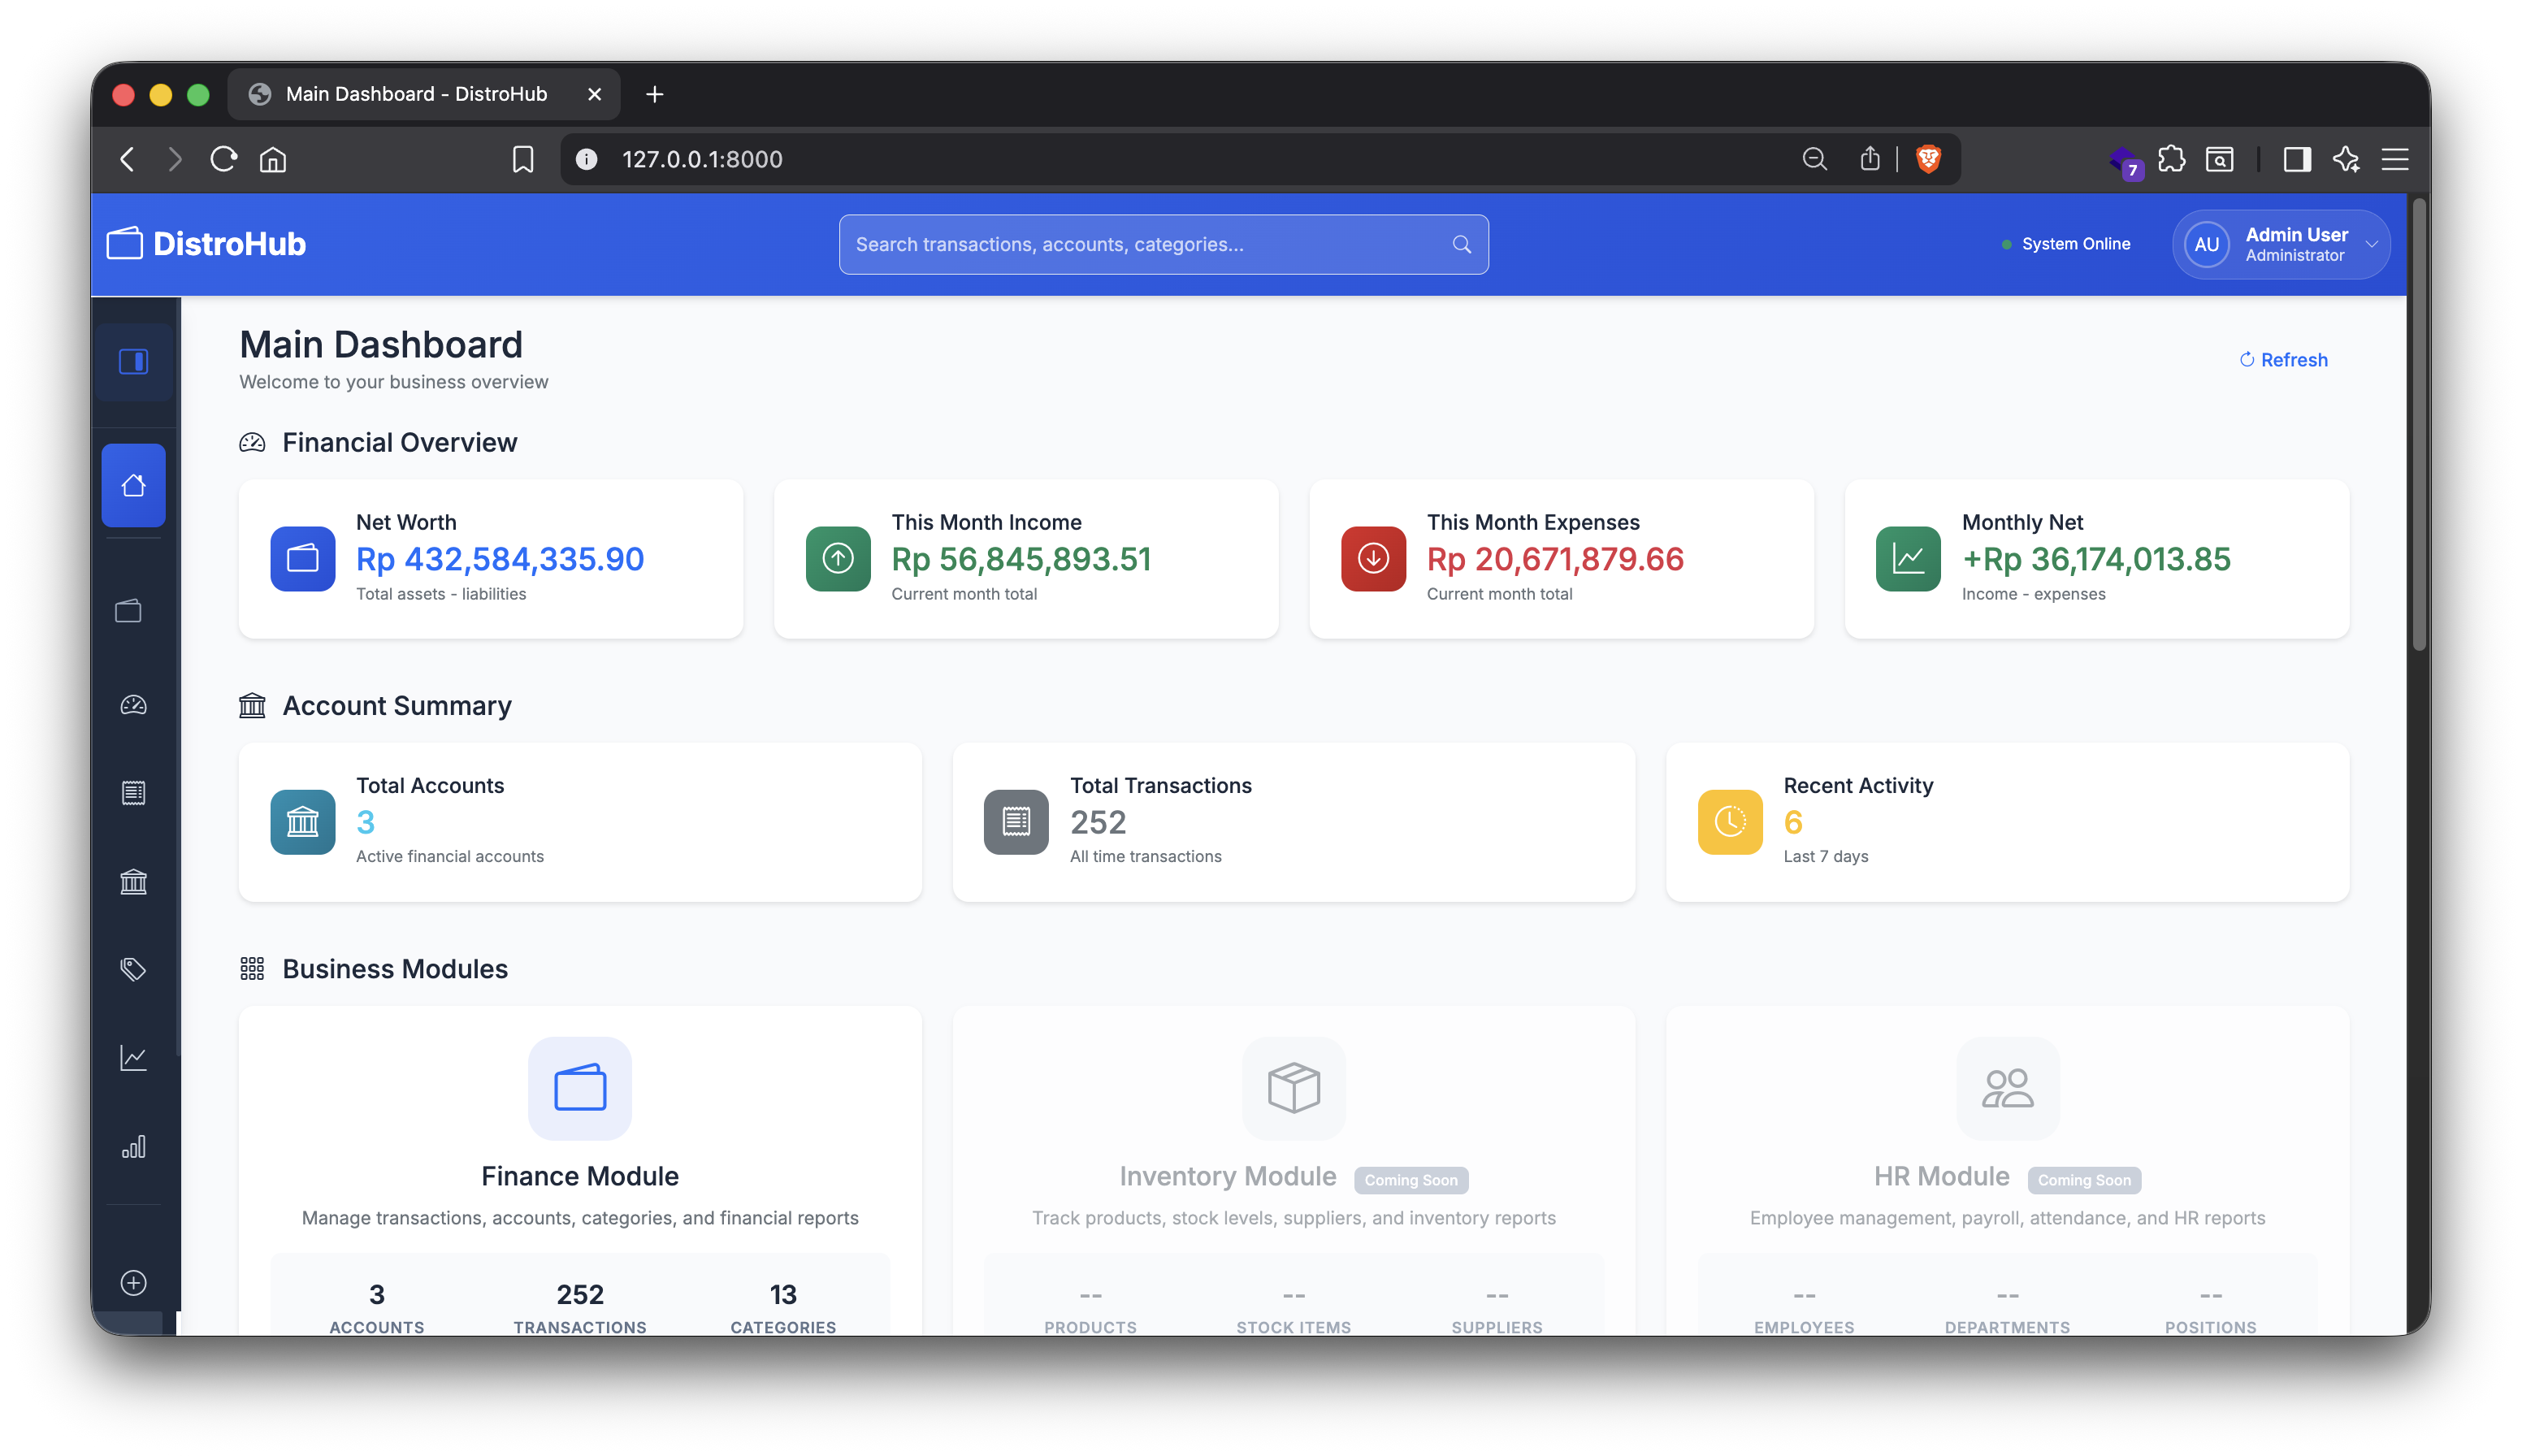The image size is (2522, 1456).
Task: Click the System Online status indicator
Action: click(2066, 243)
